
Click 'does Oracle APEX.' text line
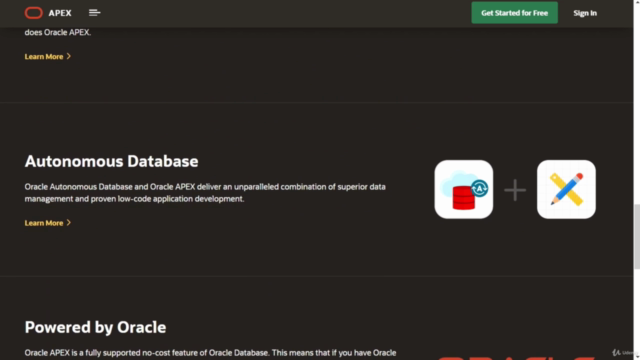click(58, 32)
